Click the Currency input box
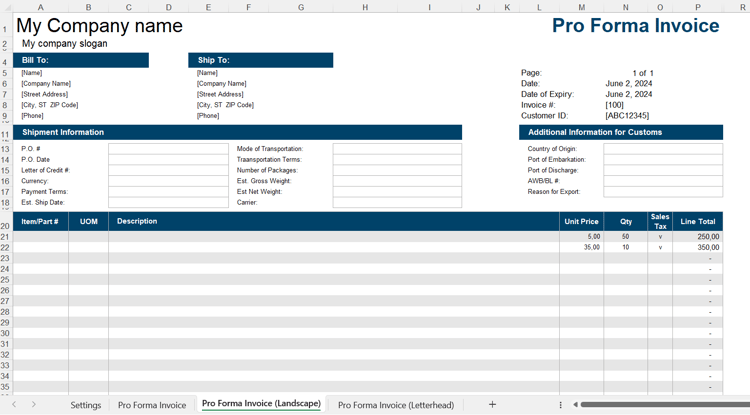750x415 pixels. (168, 181)
